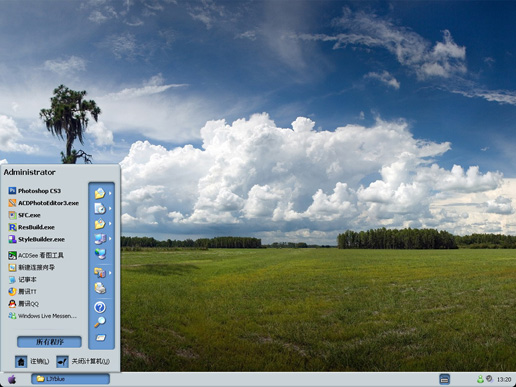Open the Run icon below Search
Image resolution: width=516 pixels, height=387 pixels.
pos(100,338)
